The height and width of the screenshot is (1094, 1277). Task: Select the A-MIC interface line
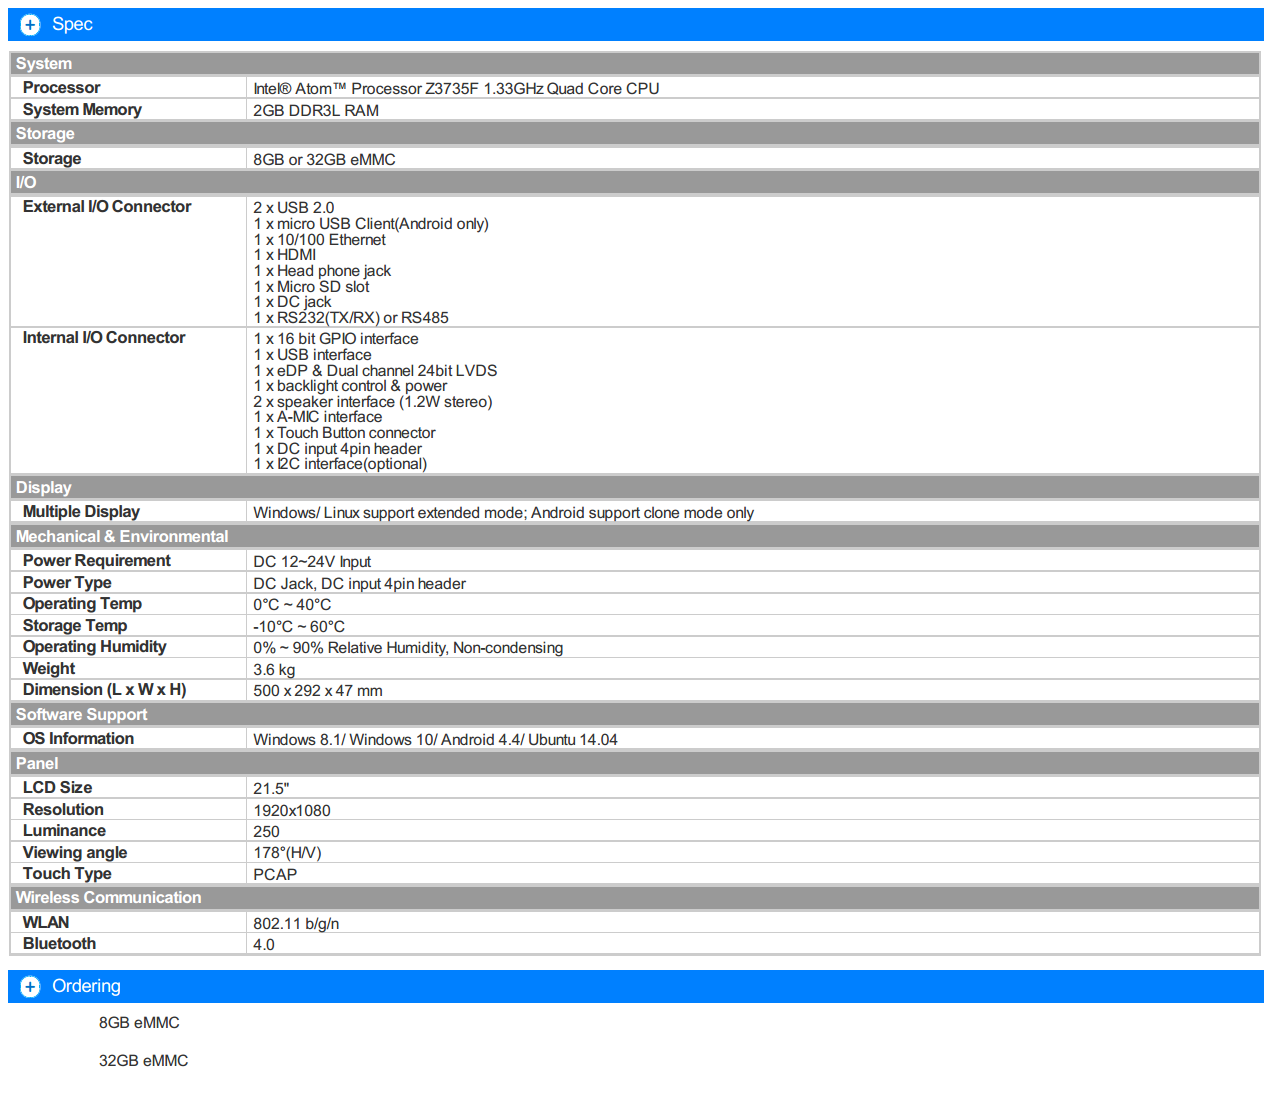point(318,417)
